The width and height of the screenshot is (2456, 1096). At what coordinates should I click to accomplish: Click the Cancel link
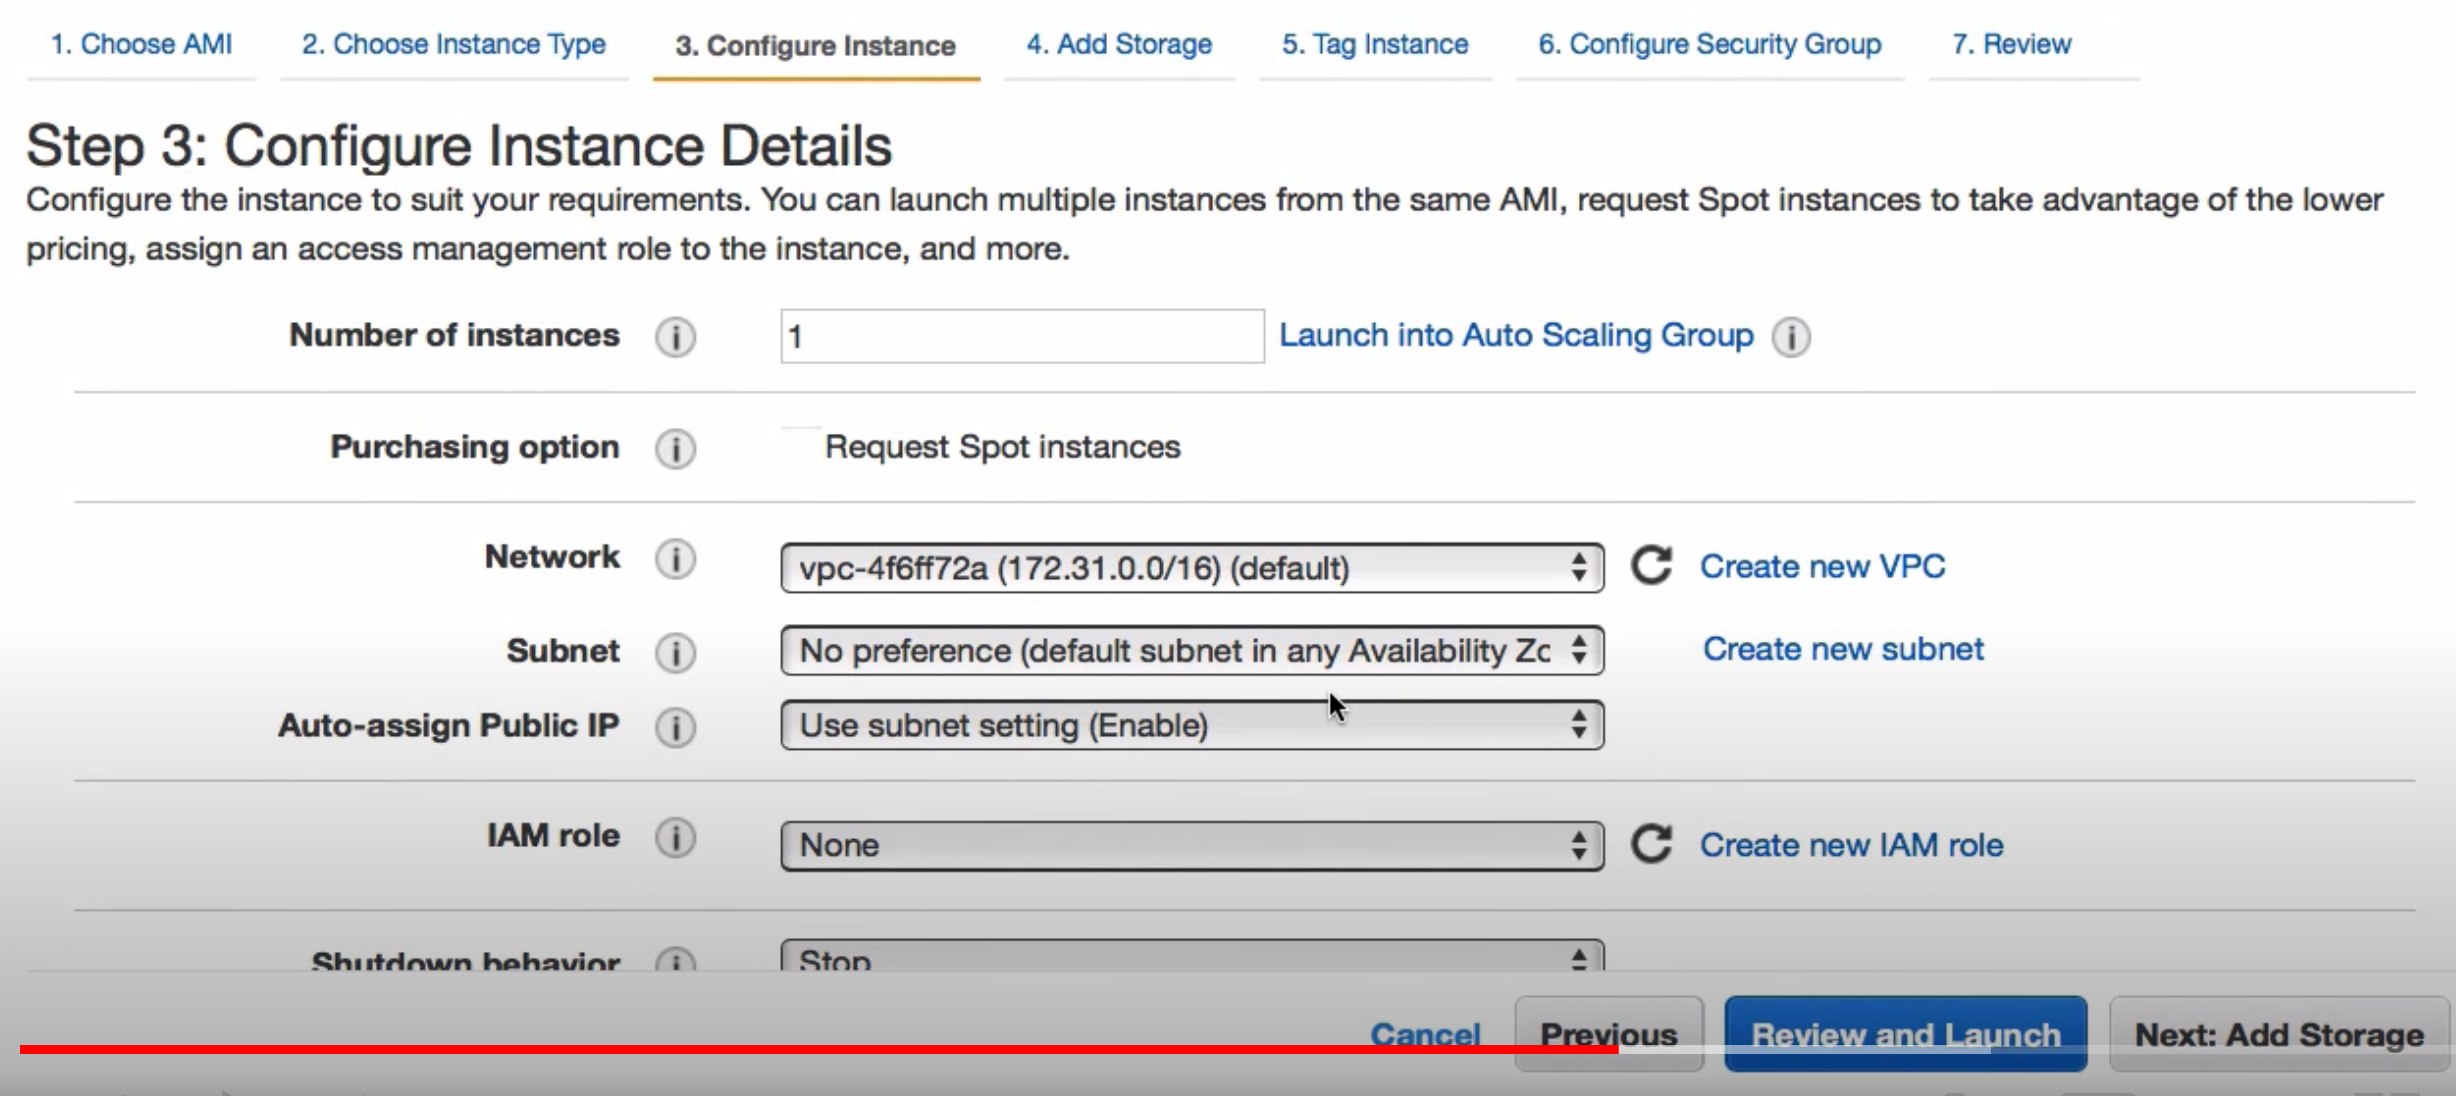[x=1425, y=1034]
